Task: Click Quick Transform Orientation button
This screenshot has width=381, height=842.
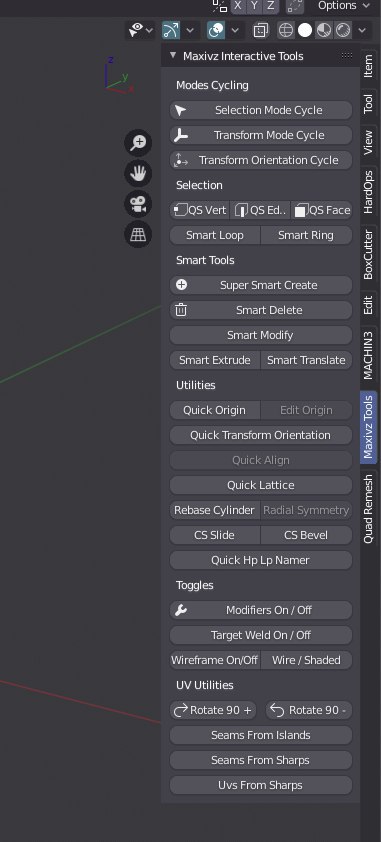Action: click(x=261, y=435)
